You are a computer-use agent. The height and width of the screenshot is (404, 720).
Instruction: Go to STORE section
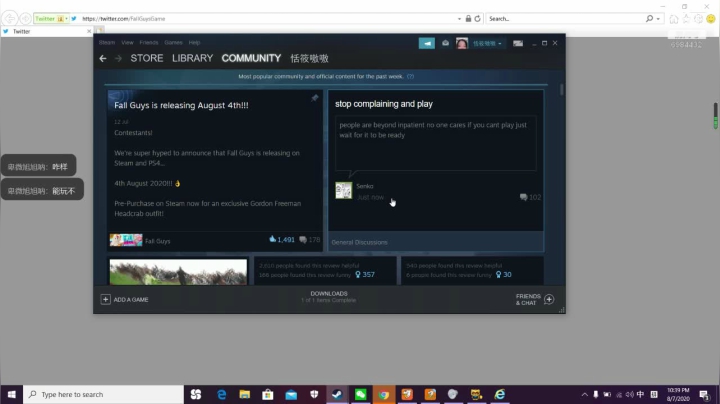pos(147,58)
